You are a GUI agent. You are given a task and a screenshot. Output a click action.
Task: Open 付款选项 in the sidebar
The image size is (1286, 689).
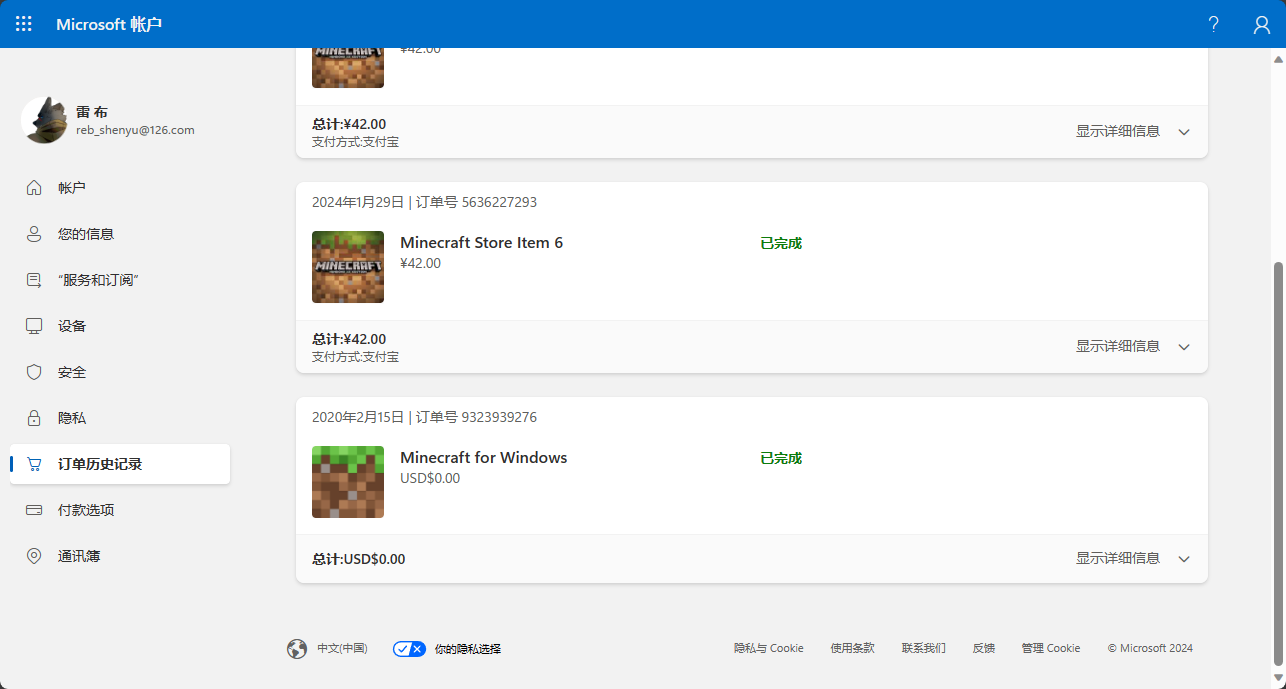click(x=120, y=510)
